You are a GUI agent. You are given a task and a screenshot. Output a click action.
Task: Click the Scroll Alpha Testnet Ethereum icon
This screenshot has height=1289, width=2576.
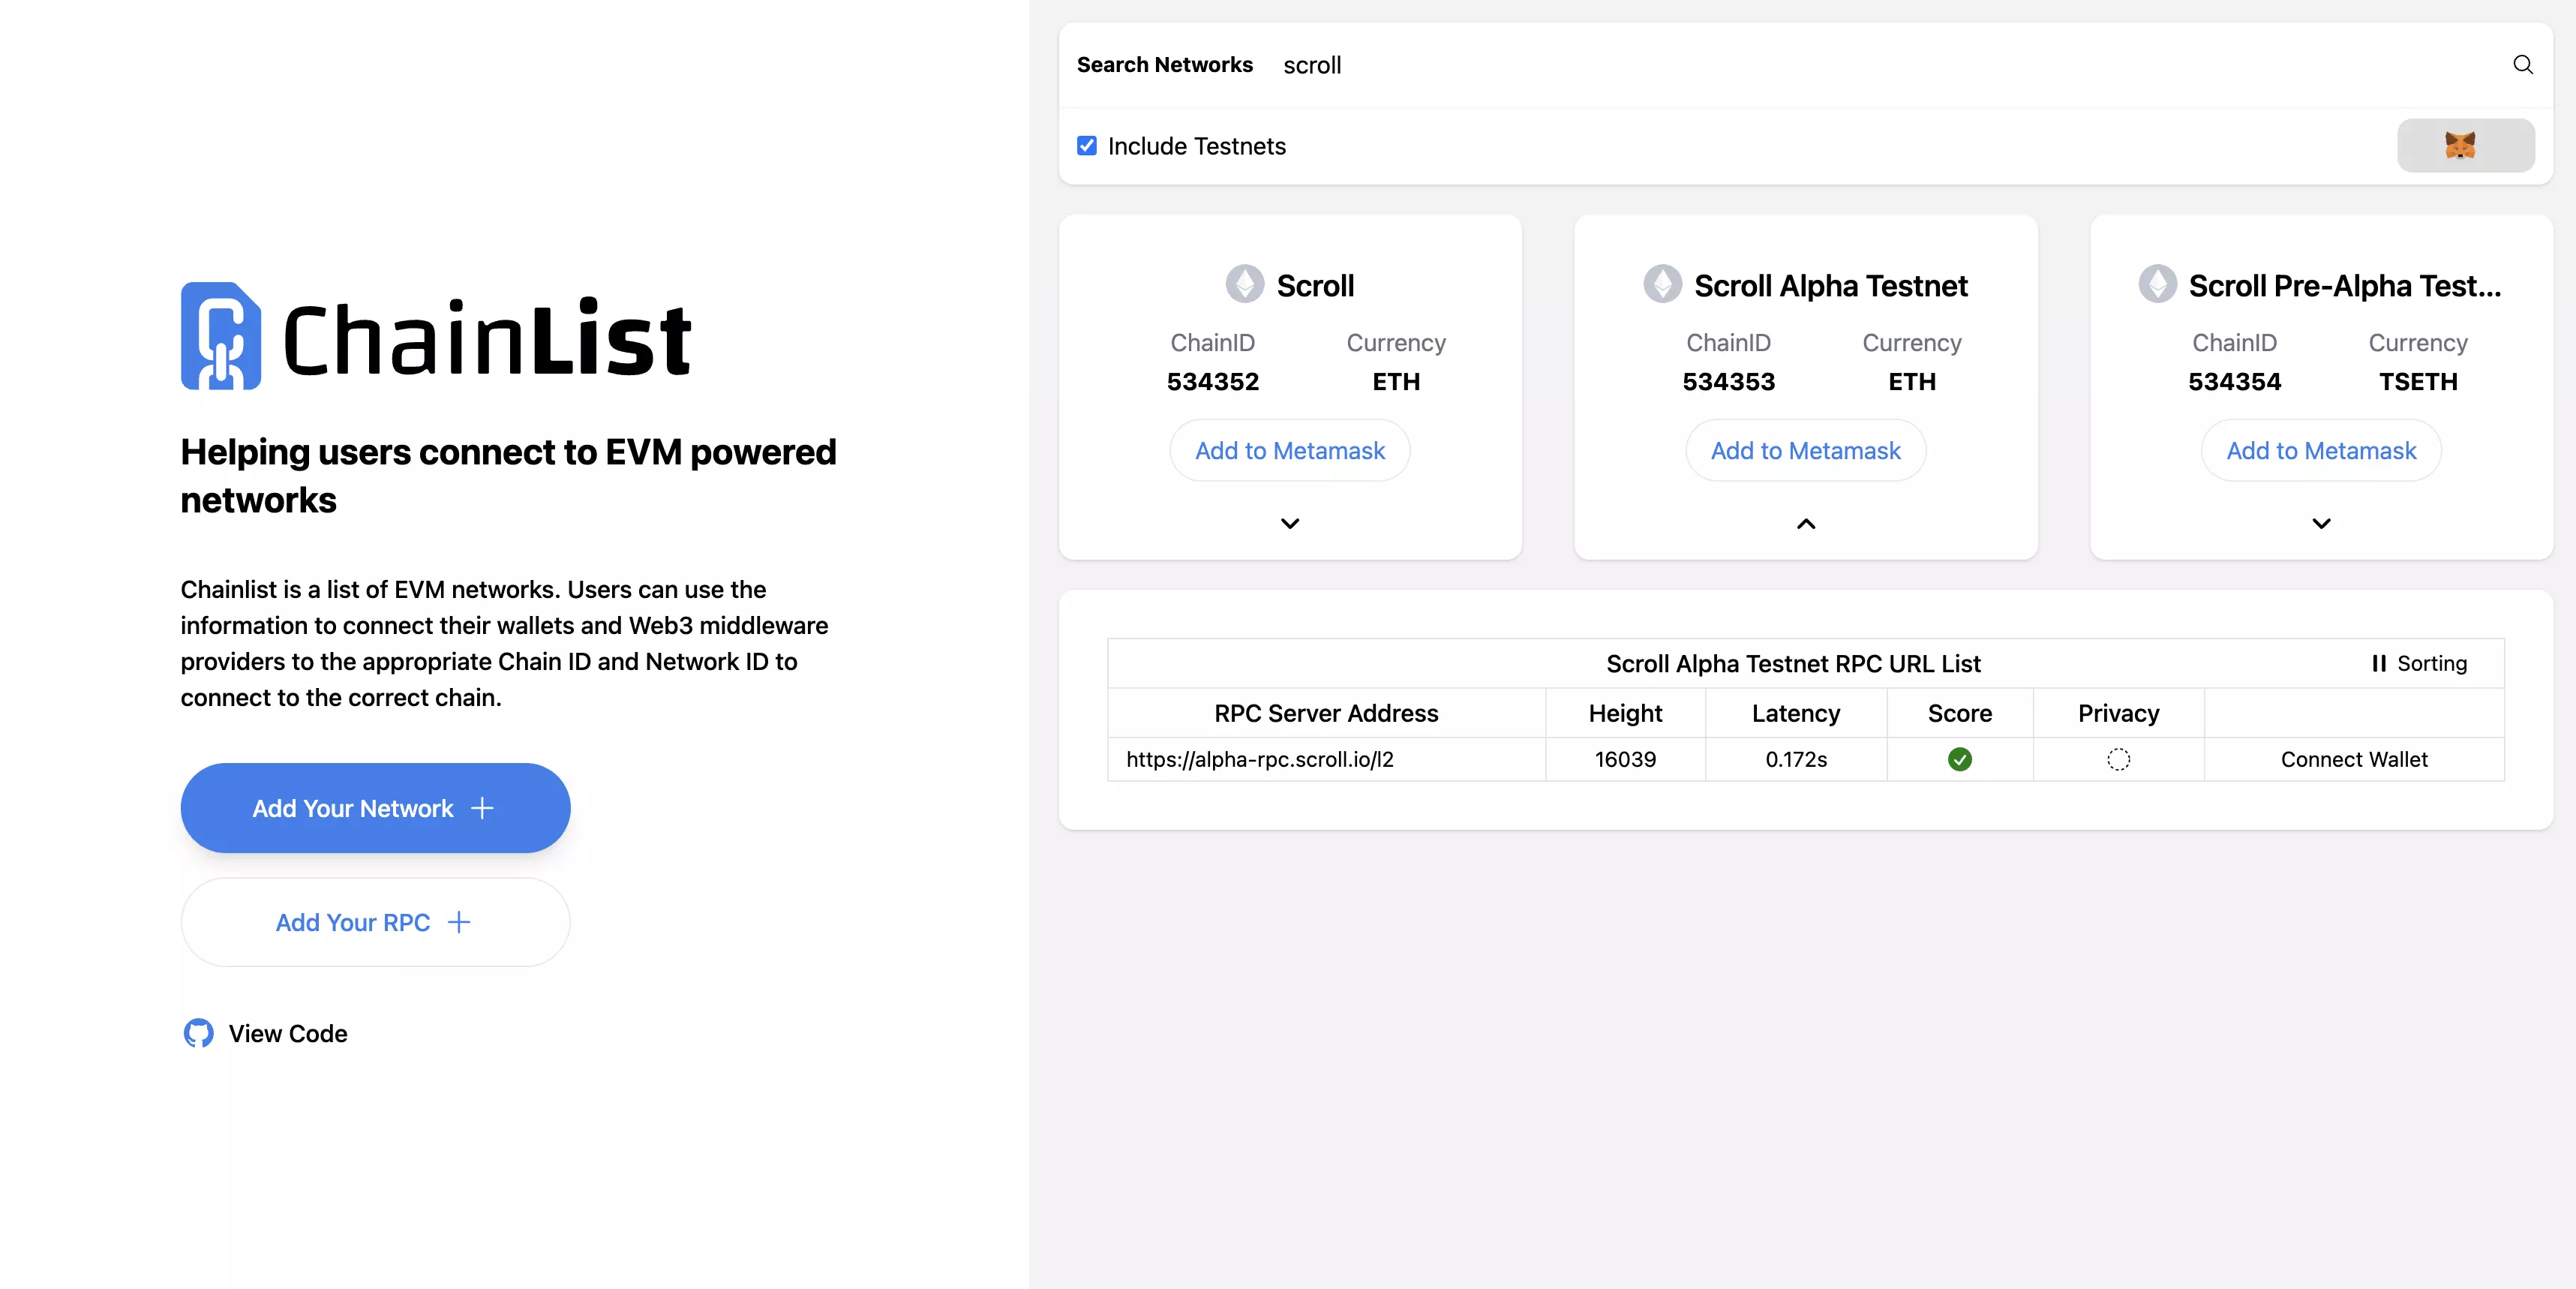1662,285
